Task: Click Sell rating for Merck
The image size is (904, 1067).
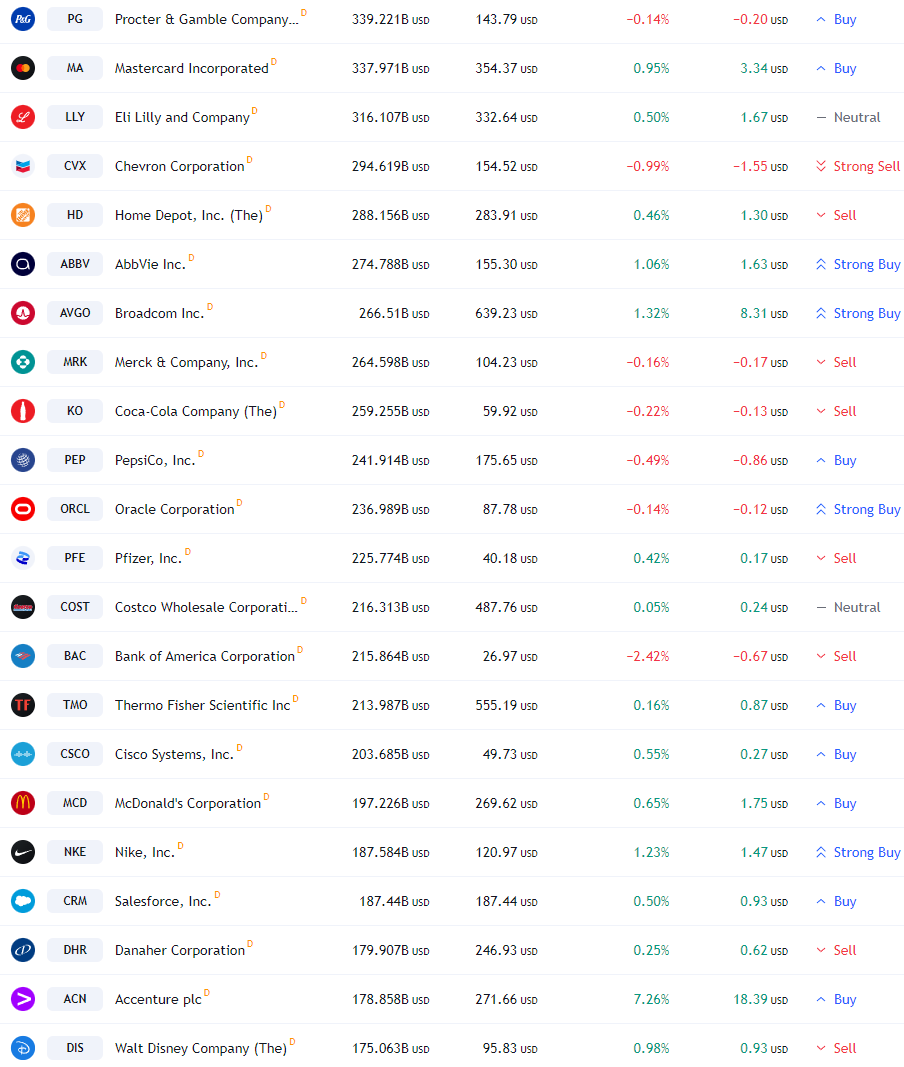Action: (836, 363)
